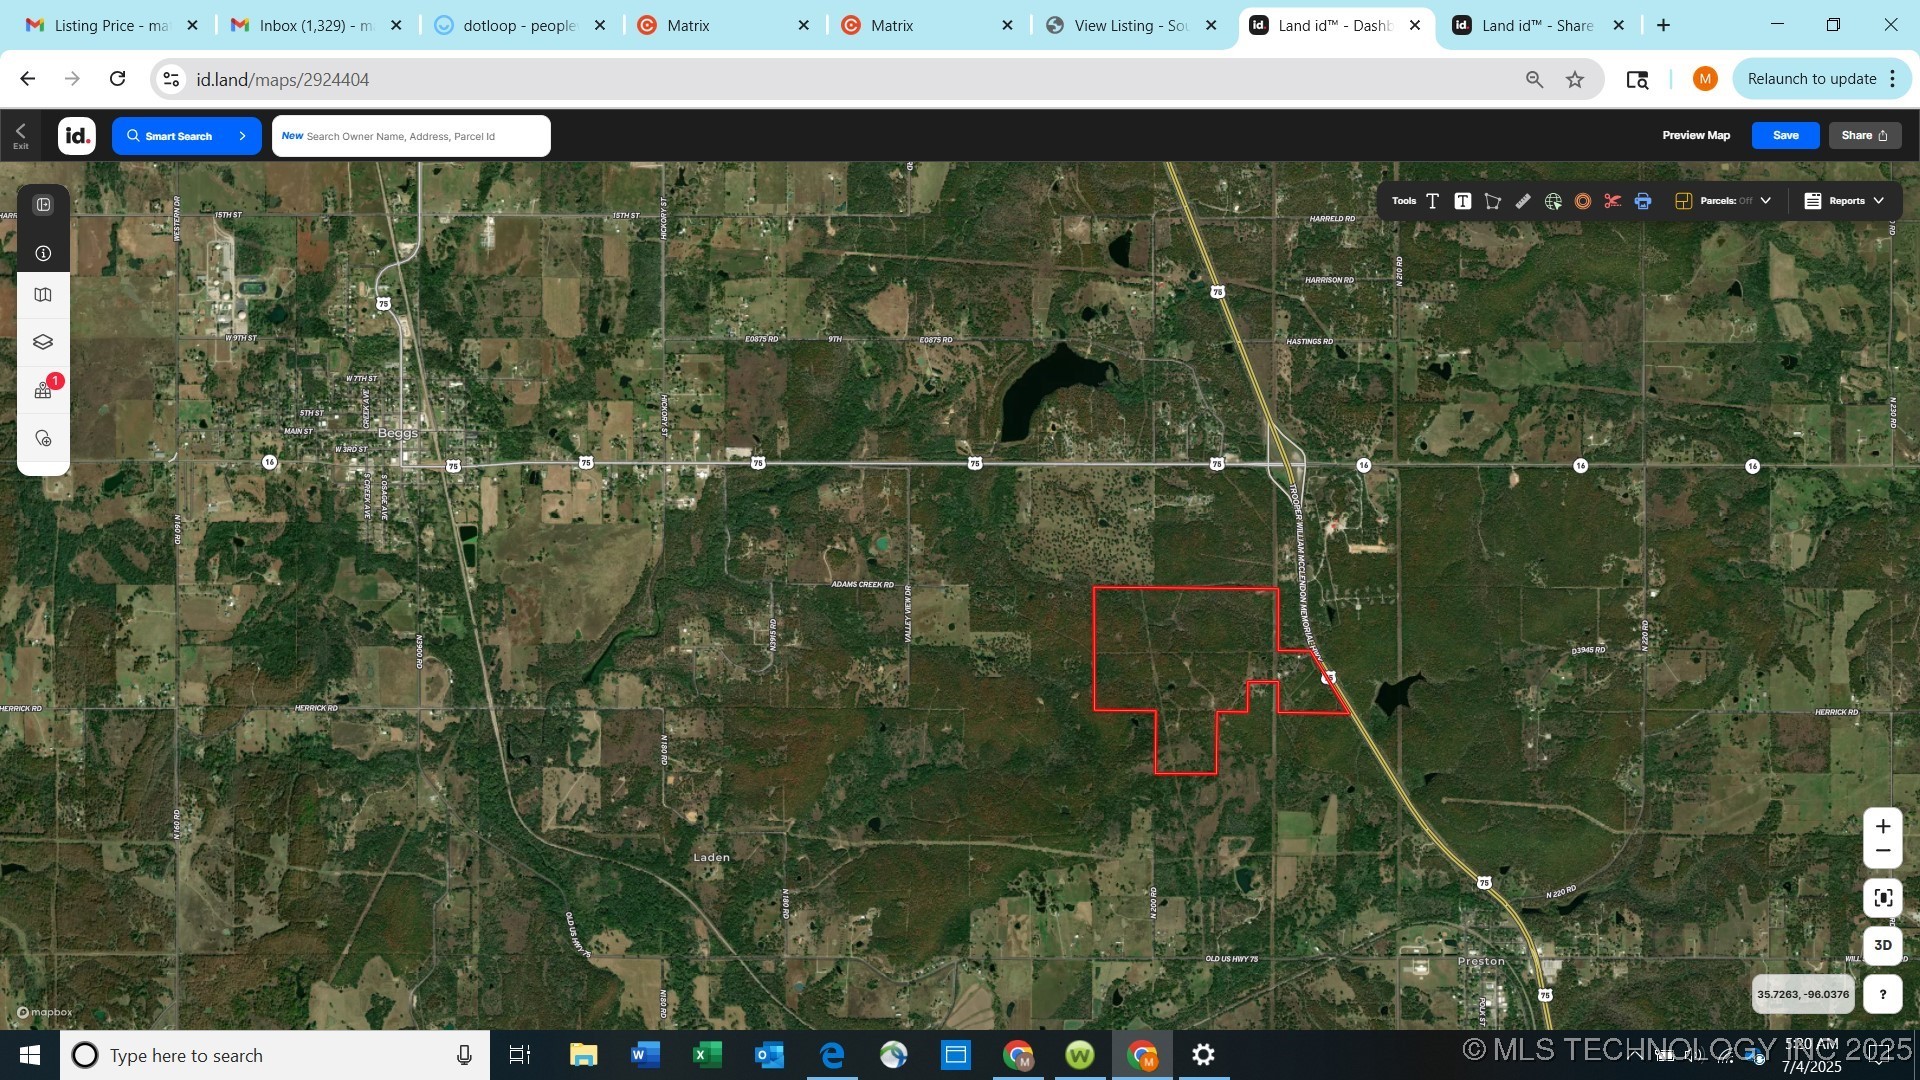Switch to the Matrix browser tab
This screenshot has width=1920, height=1080.
[x=688, y=25]
